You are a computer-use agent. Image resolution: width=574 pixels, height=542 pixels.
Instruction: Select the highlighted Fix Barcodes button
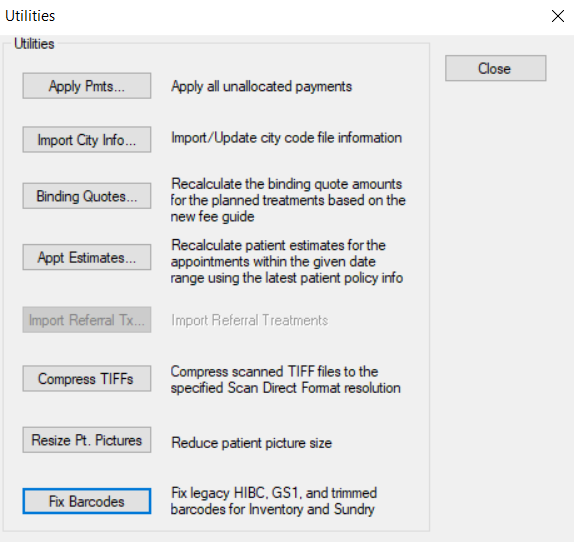point(87,501)
